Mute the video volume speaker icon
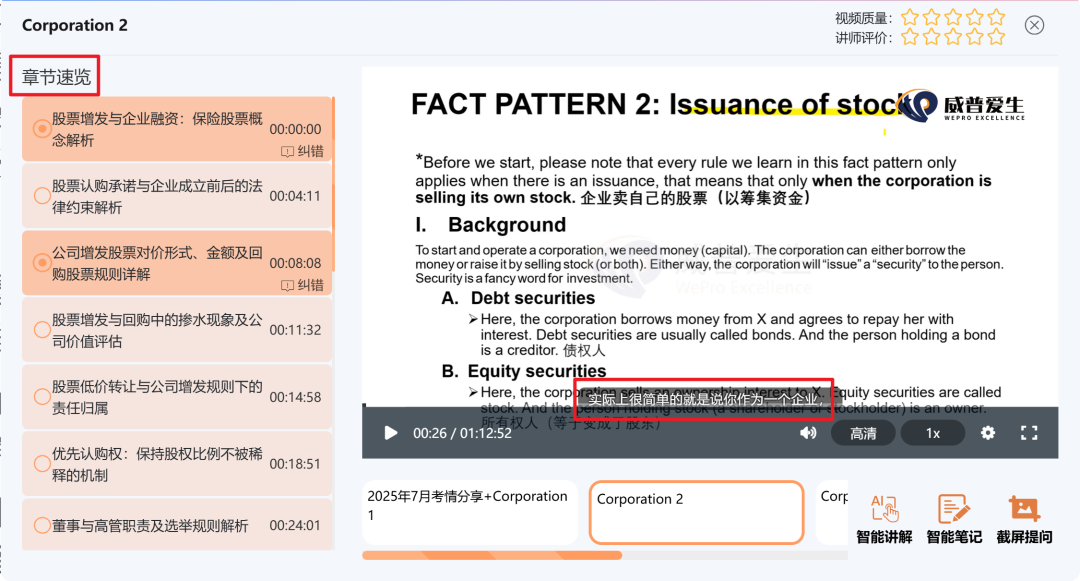Image resolution: width=1080 pixels, height=581 pixels. (x=808, y=433)
